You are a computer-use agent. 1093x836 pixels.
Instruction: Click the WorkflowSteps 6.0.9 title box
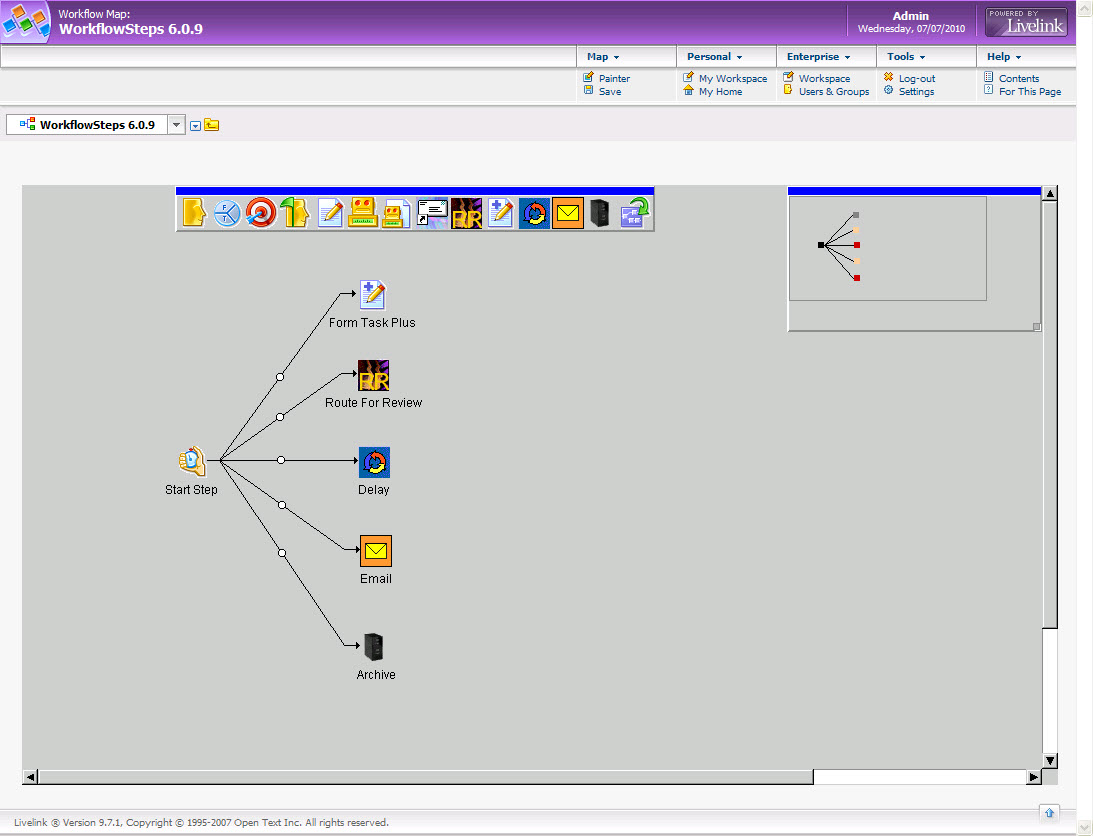click(x=87, y=125)
